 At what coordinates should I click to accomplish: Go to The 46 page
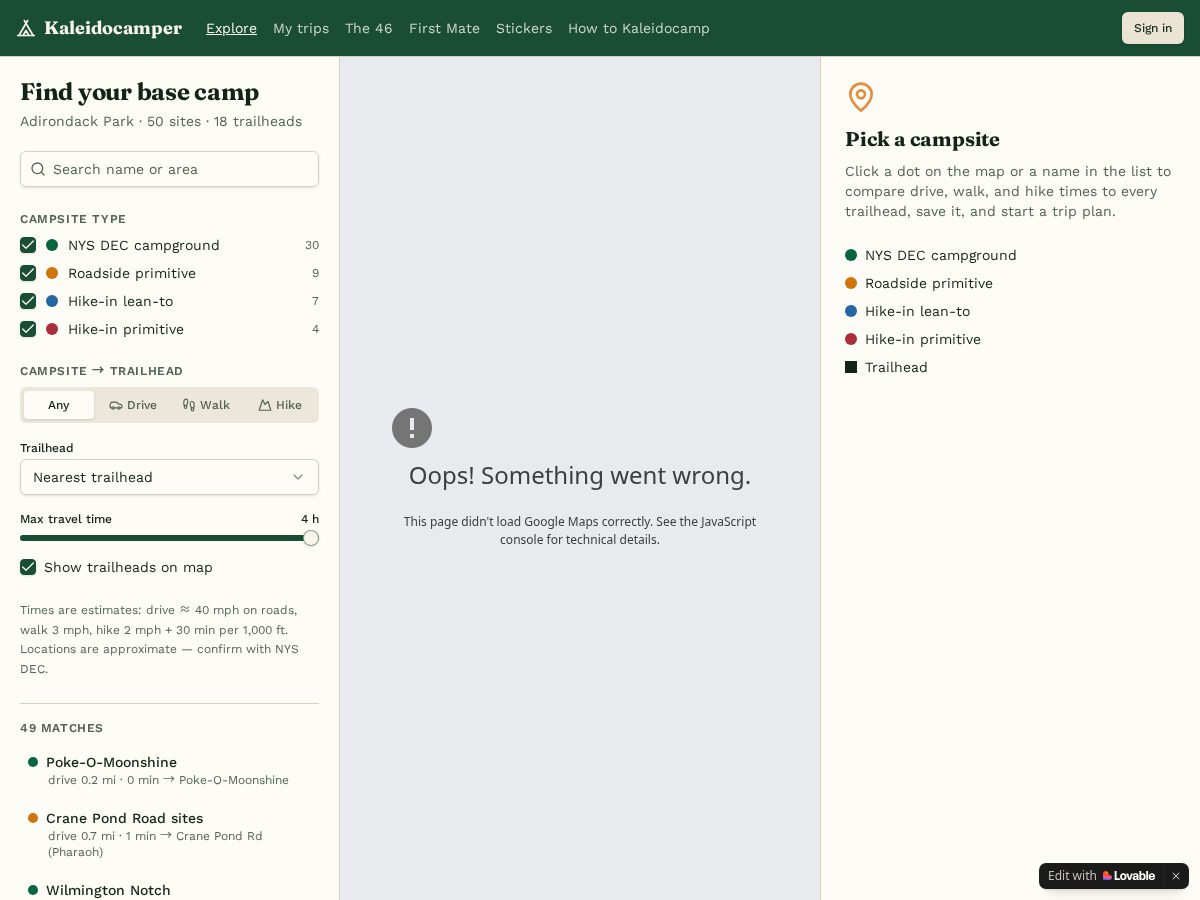click(369, 28)
